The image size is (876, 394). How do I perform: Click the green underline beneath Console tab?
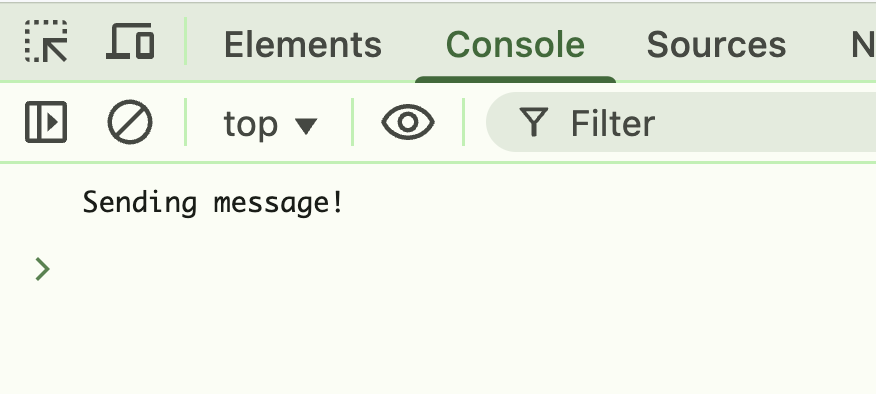click(515, 80)
